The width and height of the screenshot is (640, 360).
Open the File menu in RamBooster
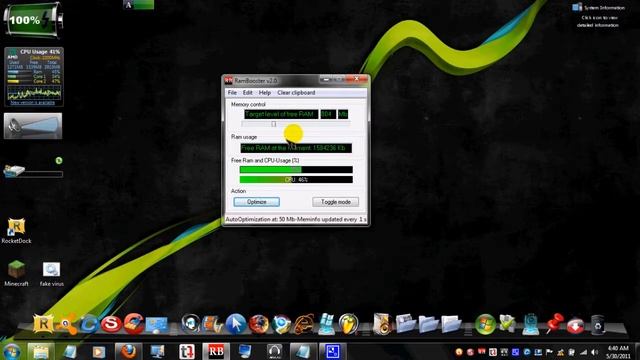(x=232, y=93)
